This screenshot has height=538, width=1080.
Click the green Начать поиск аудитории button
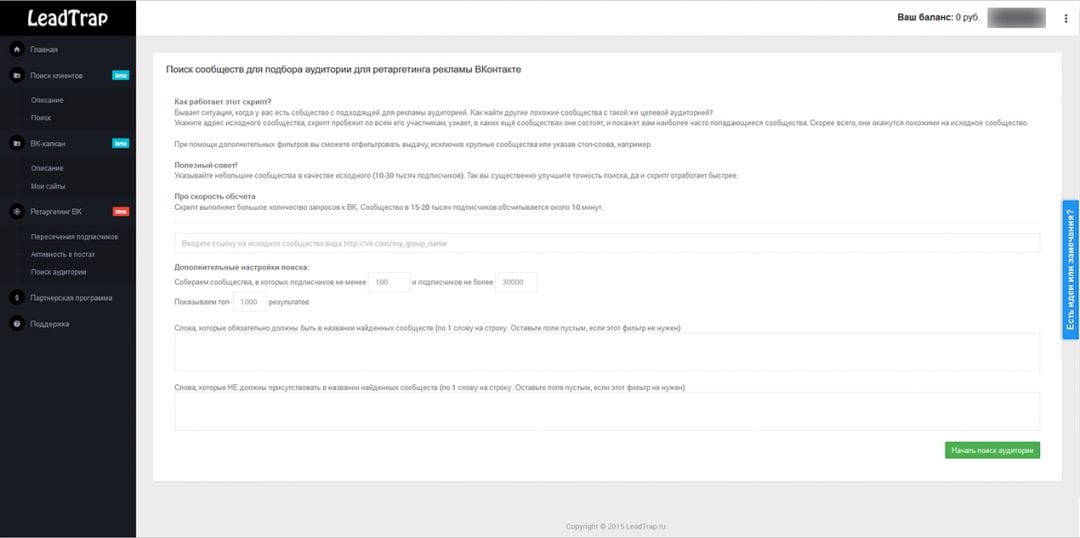coord(992,450)
